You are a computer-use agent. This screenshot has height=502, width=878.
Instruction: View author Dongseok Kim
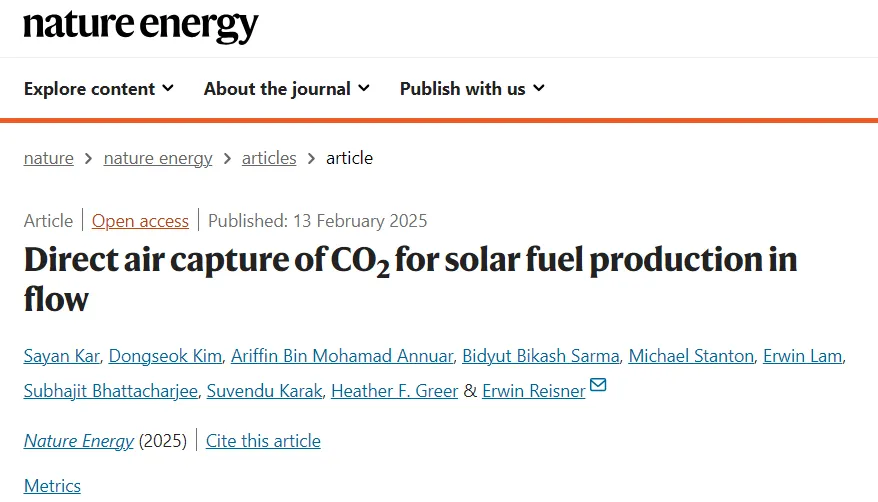[x=165, y=356]
